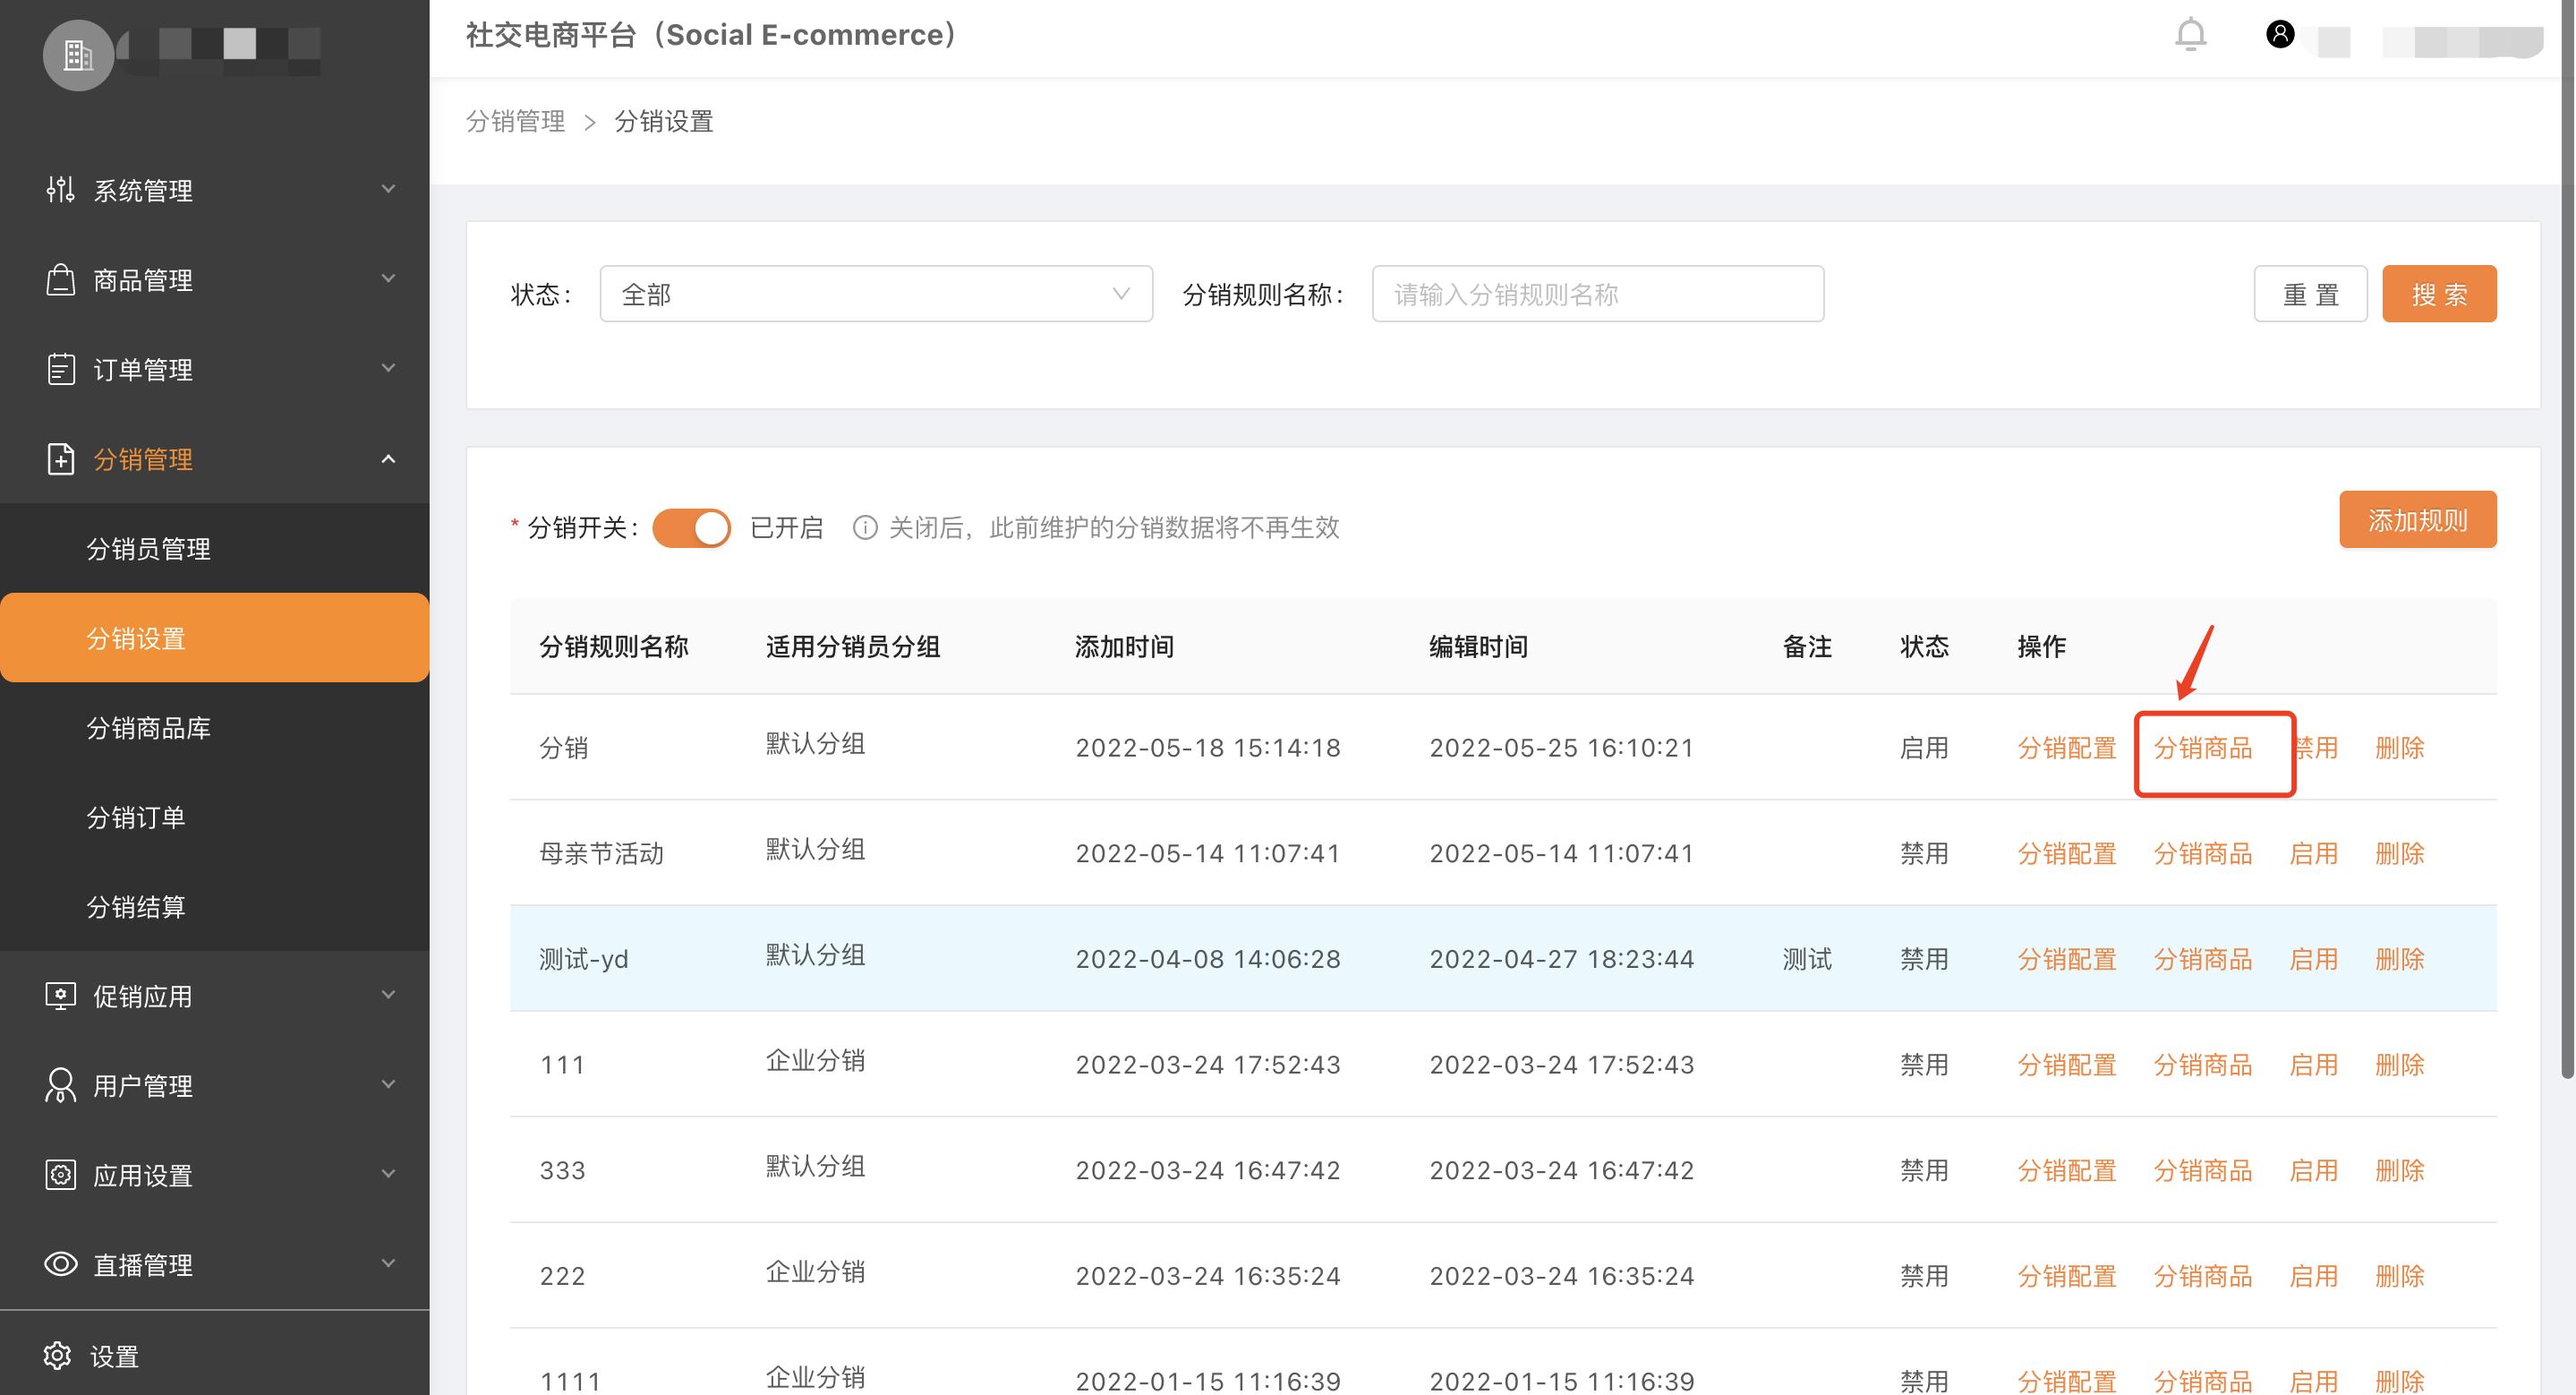Click 分销配置 for rule 分销
This screenshot has width=2576, height=1395.
click(2067, 747)
